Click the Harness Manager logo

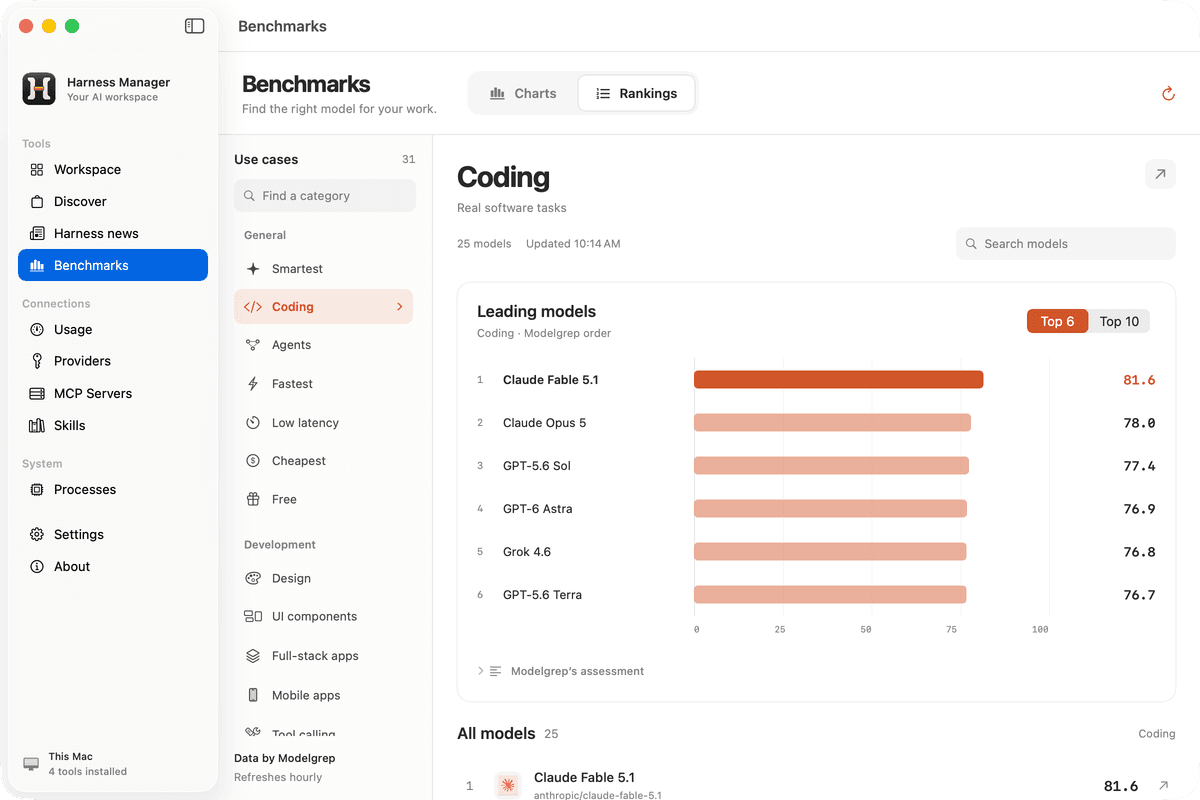[39, 88]
